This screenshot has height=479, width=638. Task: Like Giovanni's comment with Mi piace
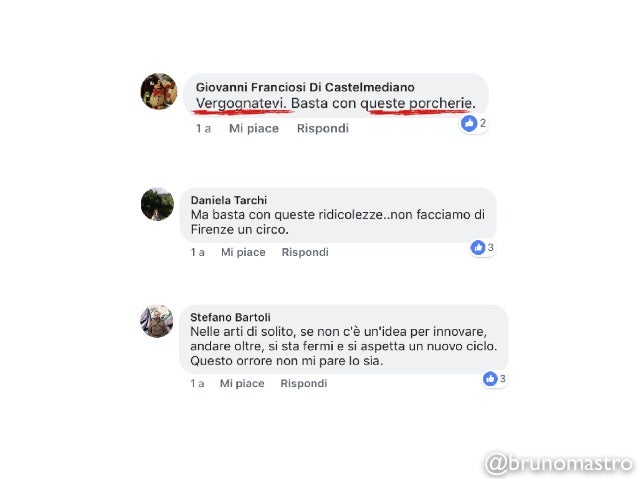pyautogui.click(x=254, y=129)
